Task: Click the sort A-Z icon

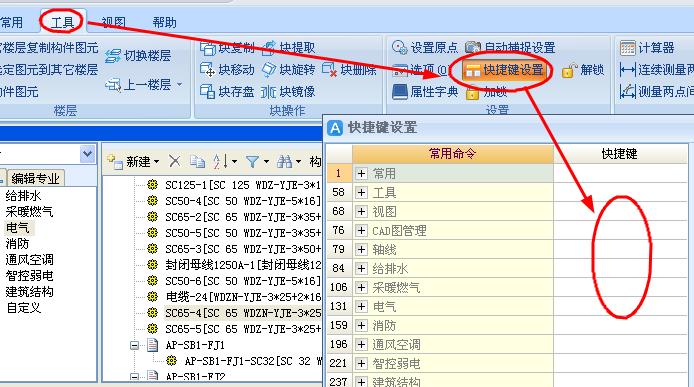Action: pyautogui.click(x=220, y=162)
